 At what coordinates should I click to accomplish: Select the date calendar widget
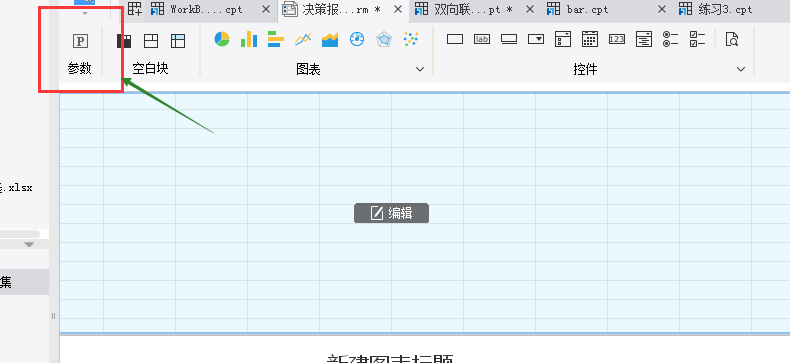point(590,39)
